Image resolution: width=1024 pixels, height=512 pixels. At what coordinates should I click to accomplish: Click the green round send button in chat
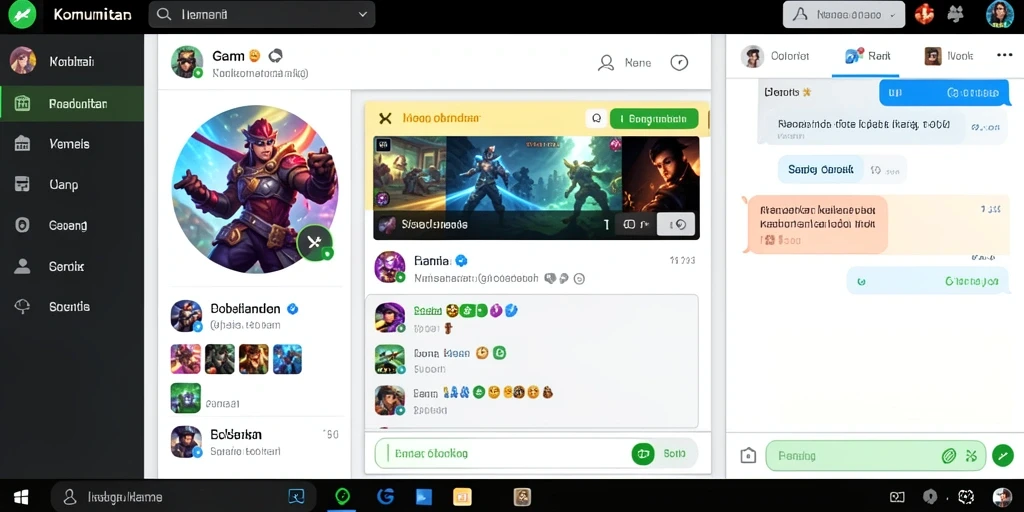[x=1002, y=455]
